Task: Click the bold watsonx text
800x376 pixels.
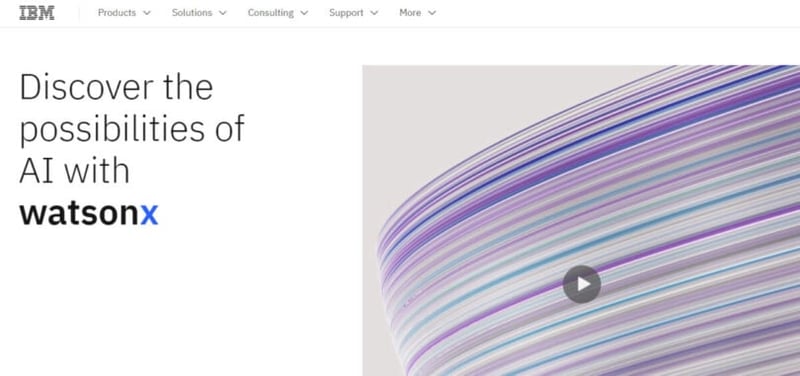Action: pyautogui.click(x=89, y=213)
